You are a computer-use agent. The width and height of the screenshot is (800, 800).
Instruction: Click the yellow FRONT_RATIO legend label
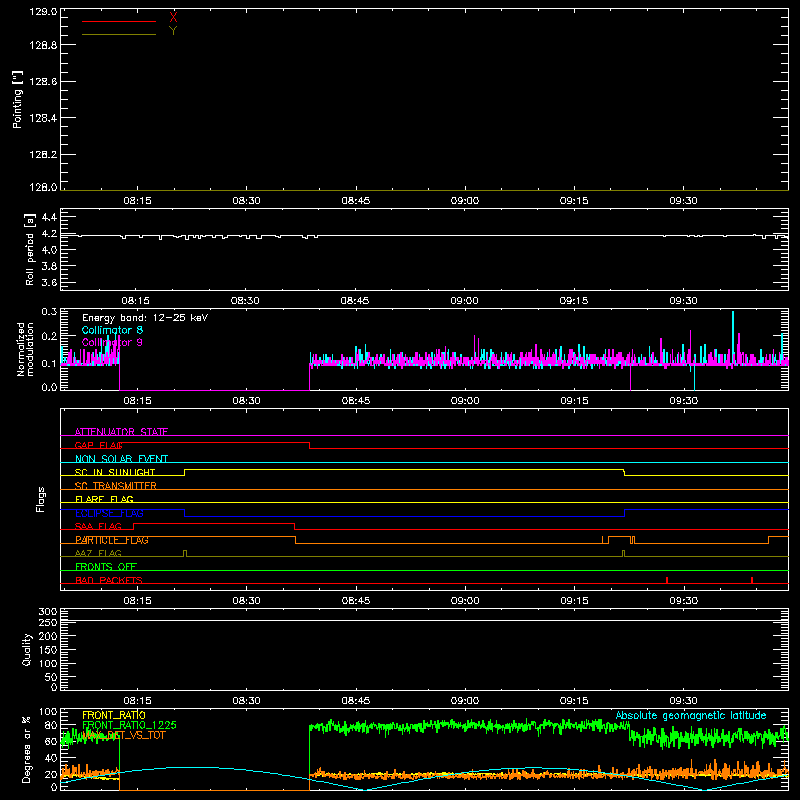click(114, 715)
